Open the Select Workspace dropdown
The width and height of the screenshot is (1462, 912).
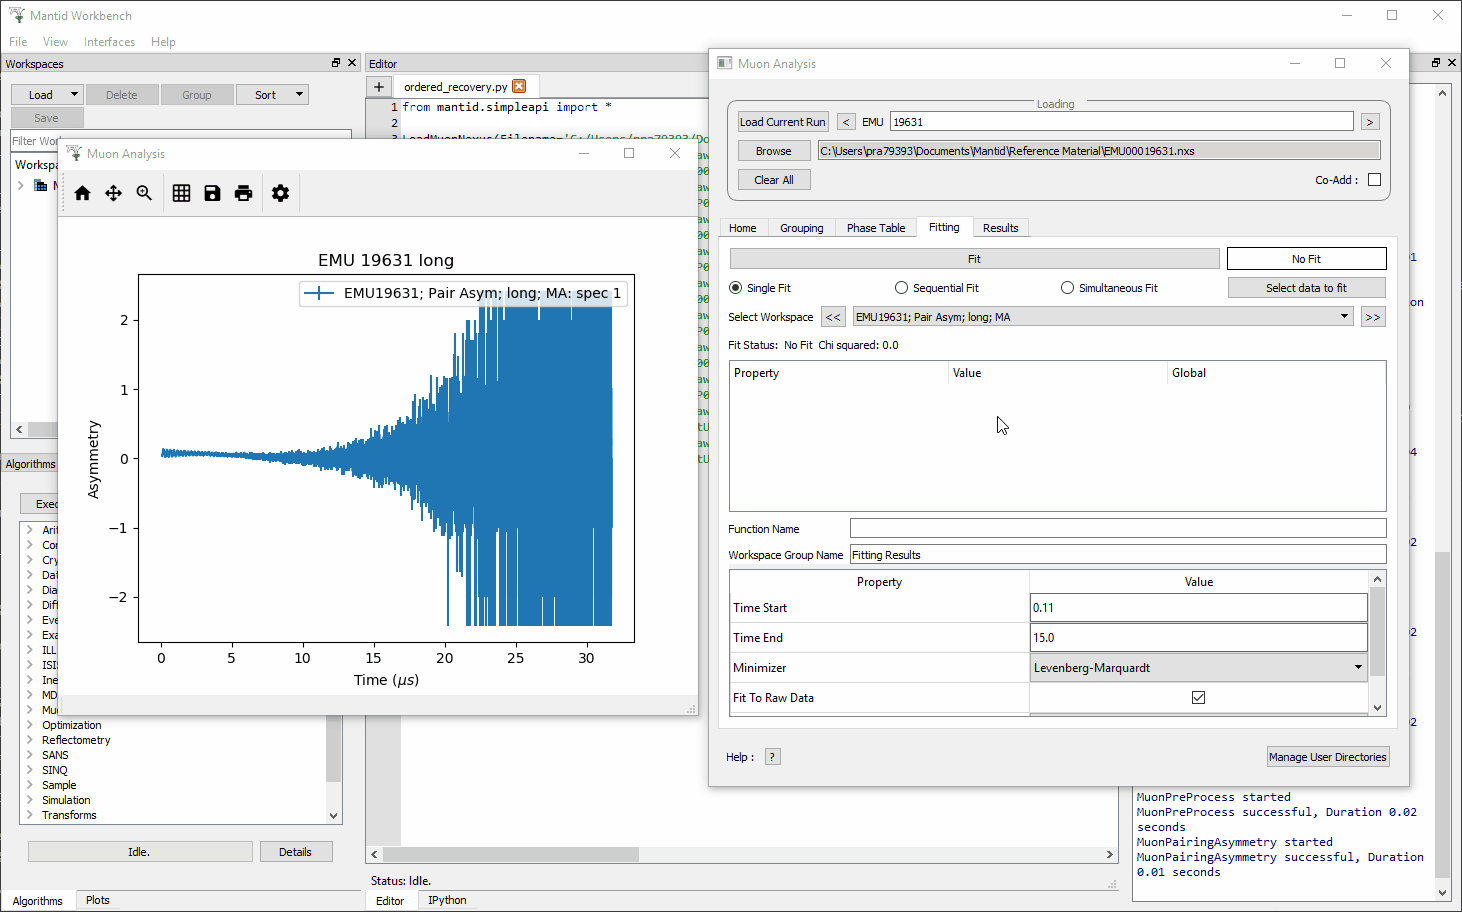tap(1343, 317)
